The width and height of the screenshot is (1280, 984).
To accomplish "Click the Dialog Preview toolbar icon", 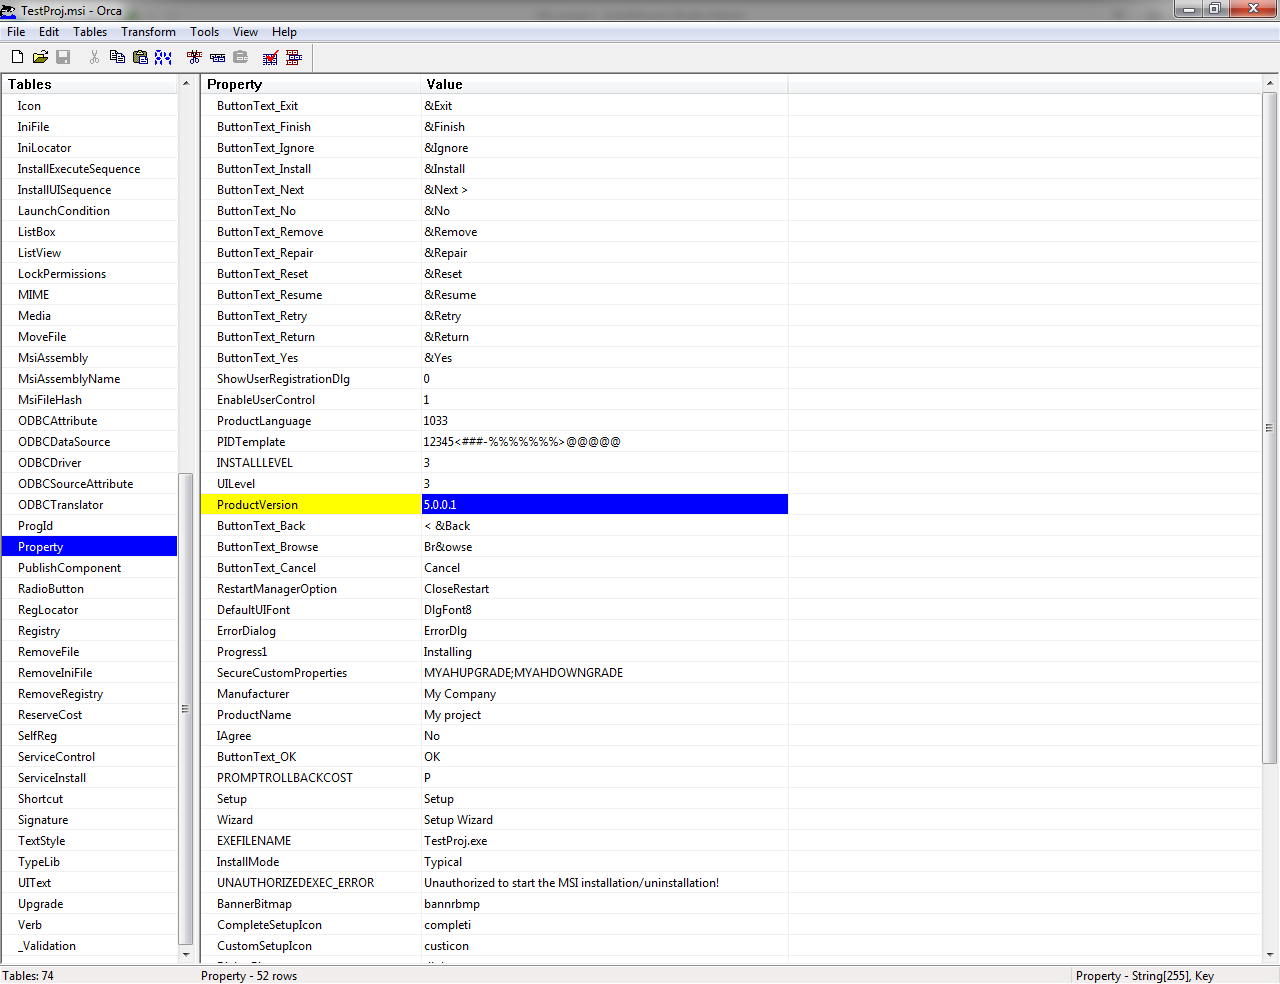I will click(294, 57).
